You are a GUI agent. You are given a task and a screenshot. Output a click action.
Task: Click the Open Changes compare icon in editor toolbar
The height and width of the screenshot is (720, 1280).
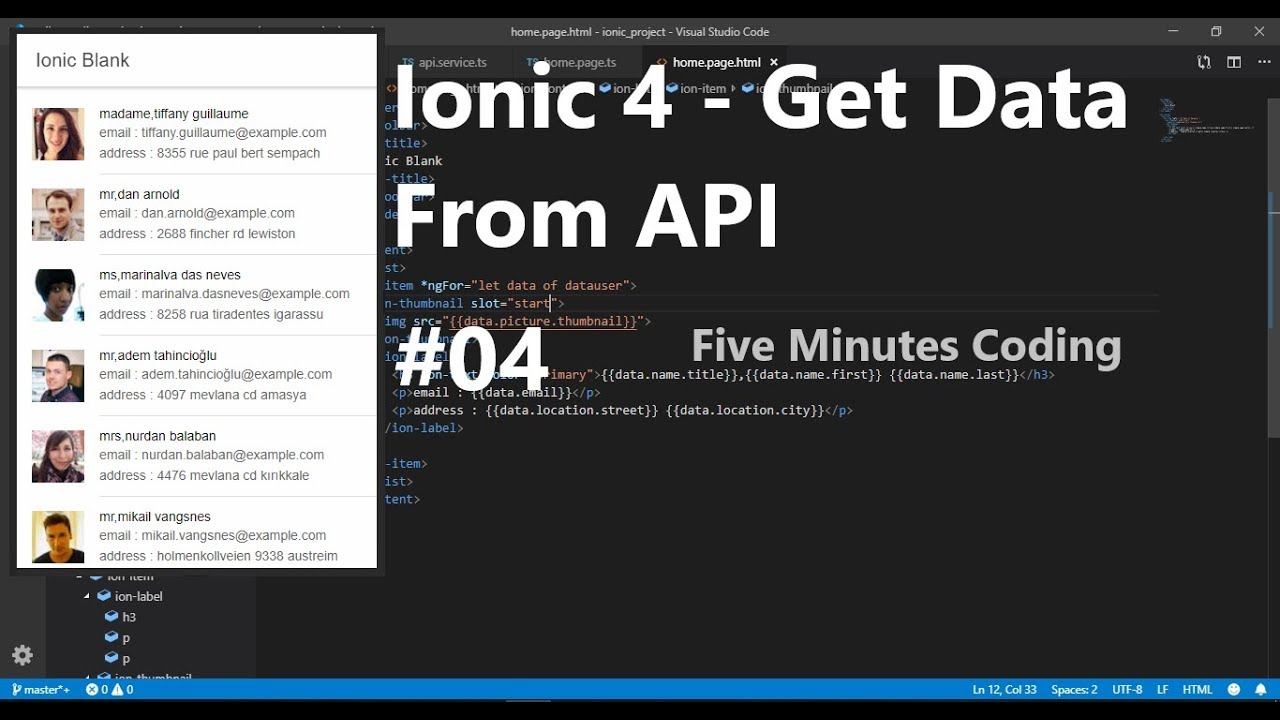(1204, 62)
